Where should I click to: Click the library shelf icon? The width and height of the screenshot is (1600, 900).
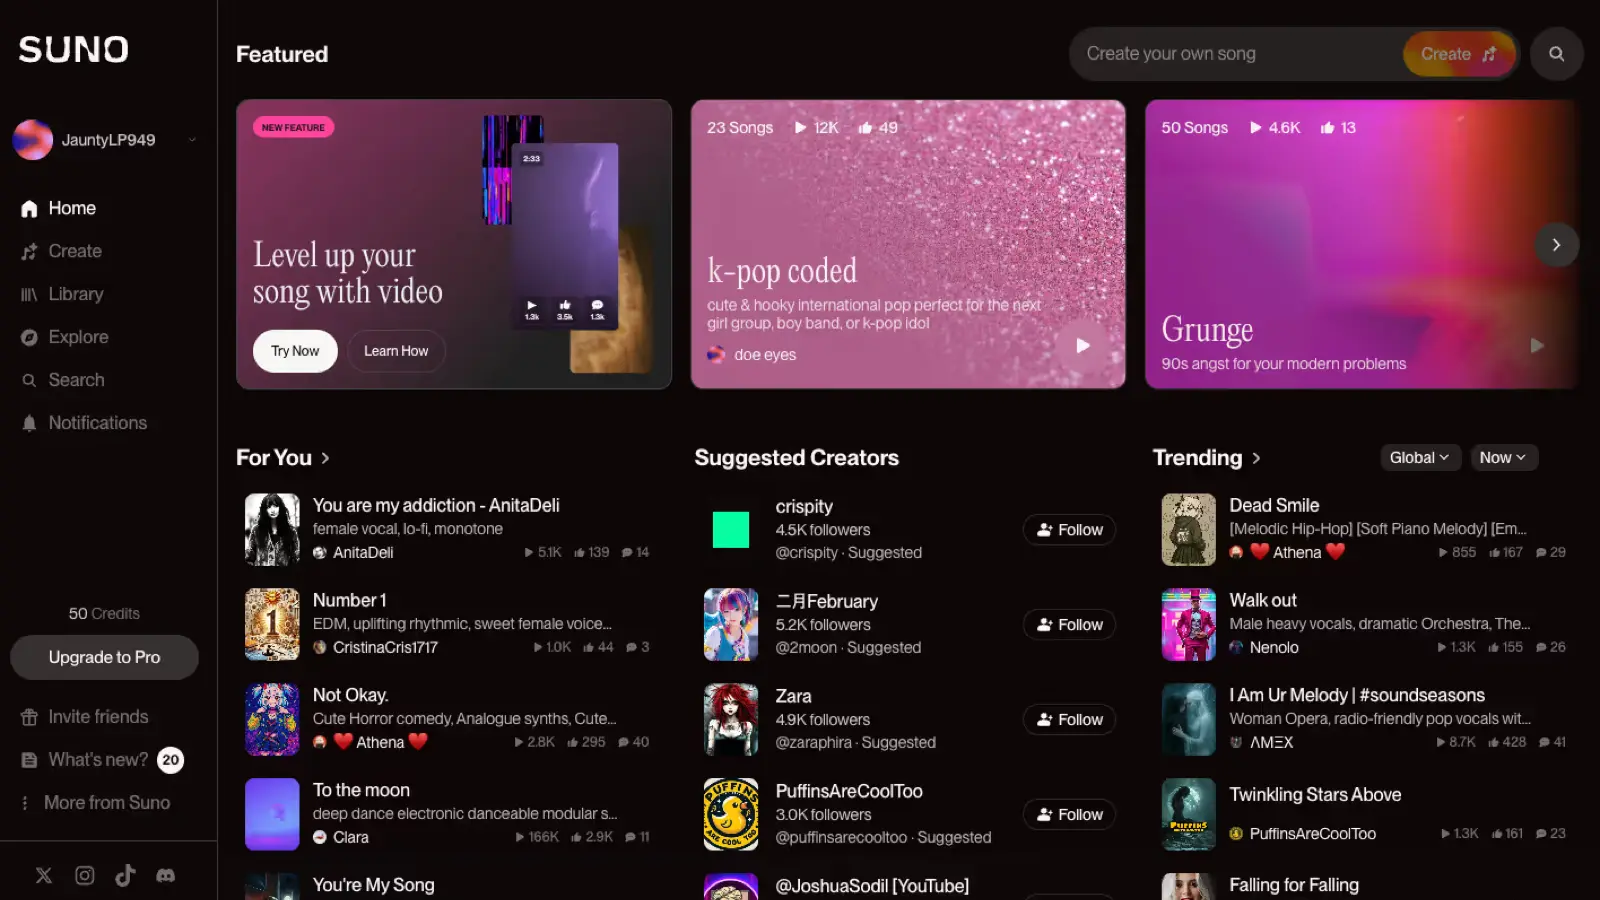click(x=29, y=294)
